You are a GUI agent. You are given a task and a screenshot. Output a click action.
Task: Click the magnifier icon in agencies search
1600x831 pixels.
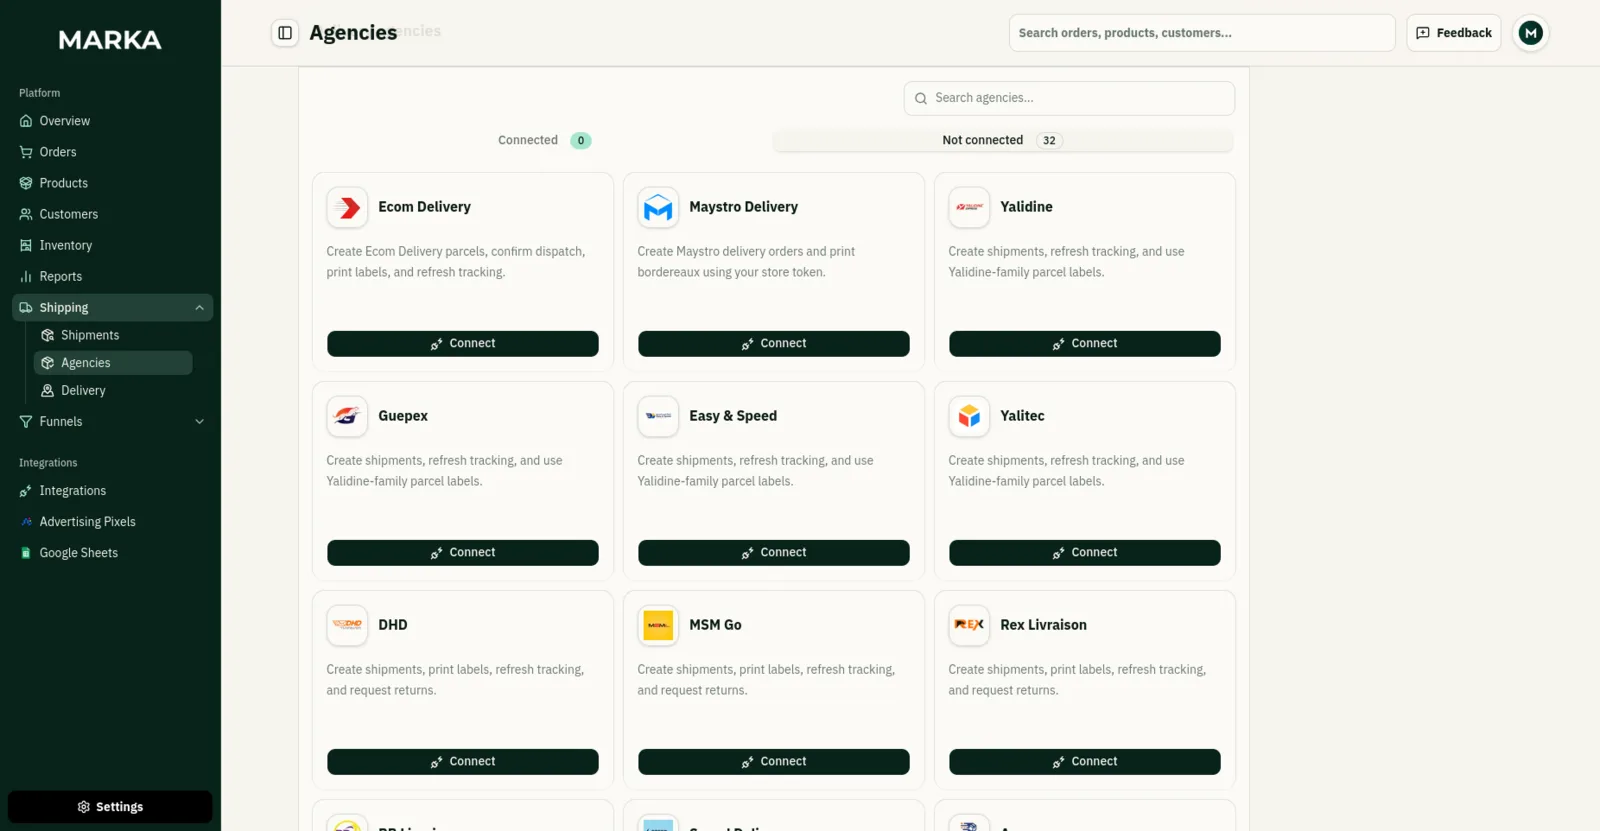click(x=921, y=99)
